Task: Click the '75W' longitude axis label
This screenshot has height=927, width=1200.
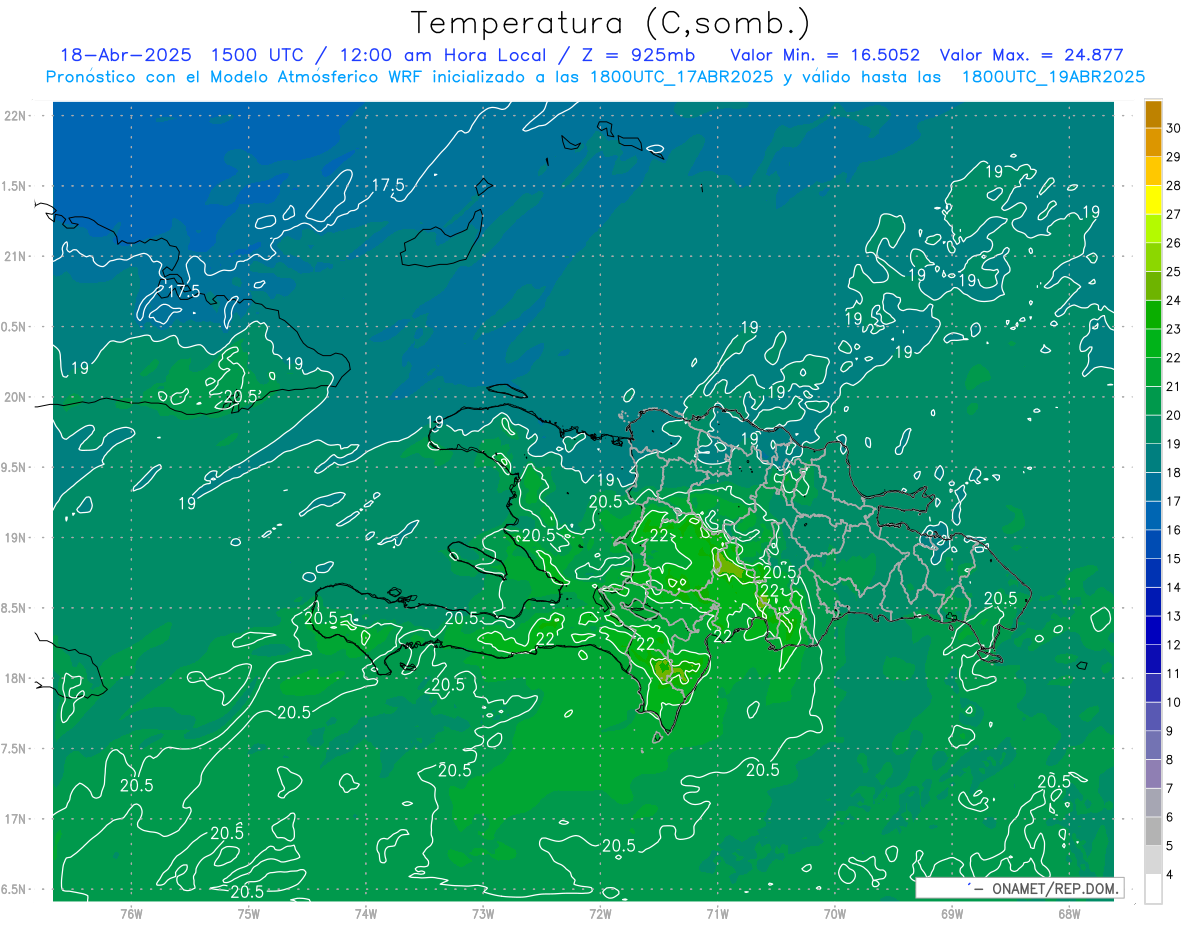Action: pos(249,914)
